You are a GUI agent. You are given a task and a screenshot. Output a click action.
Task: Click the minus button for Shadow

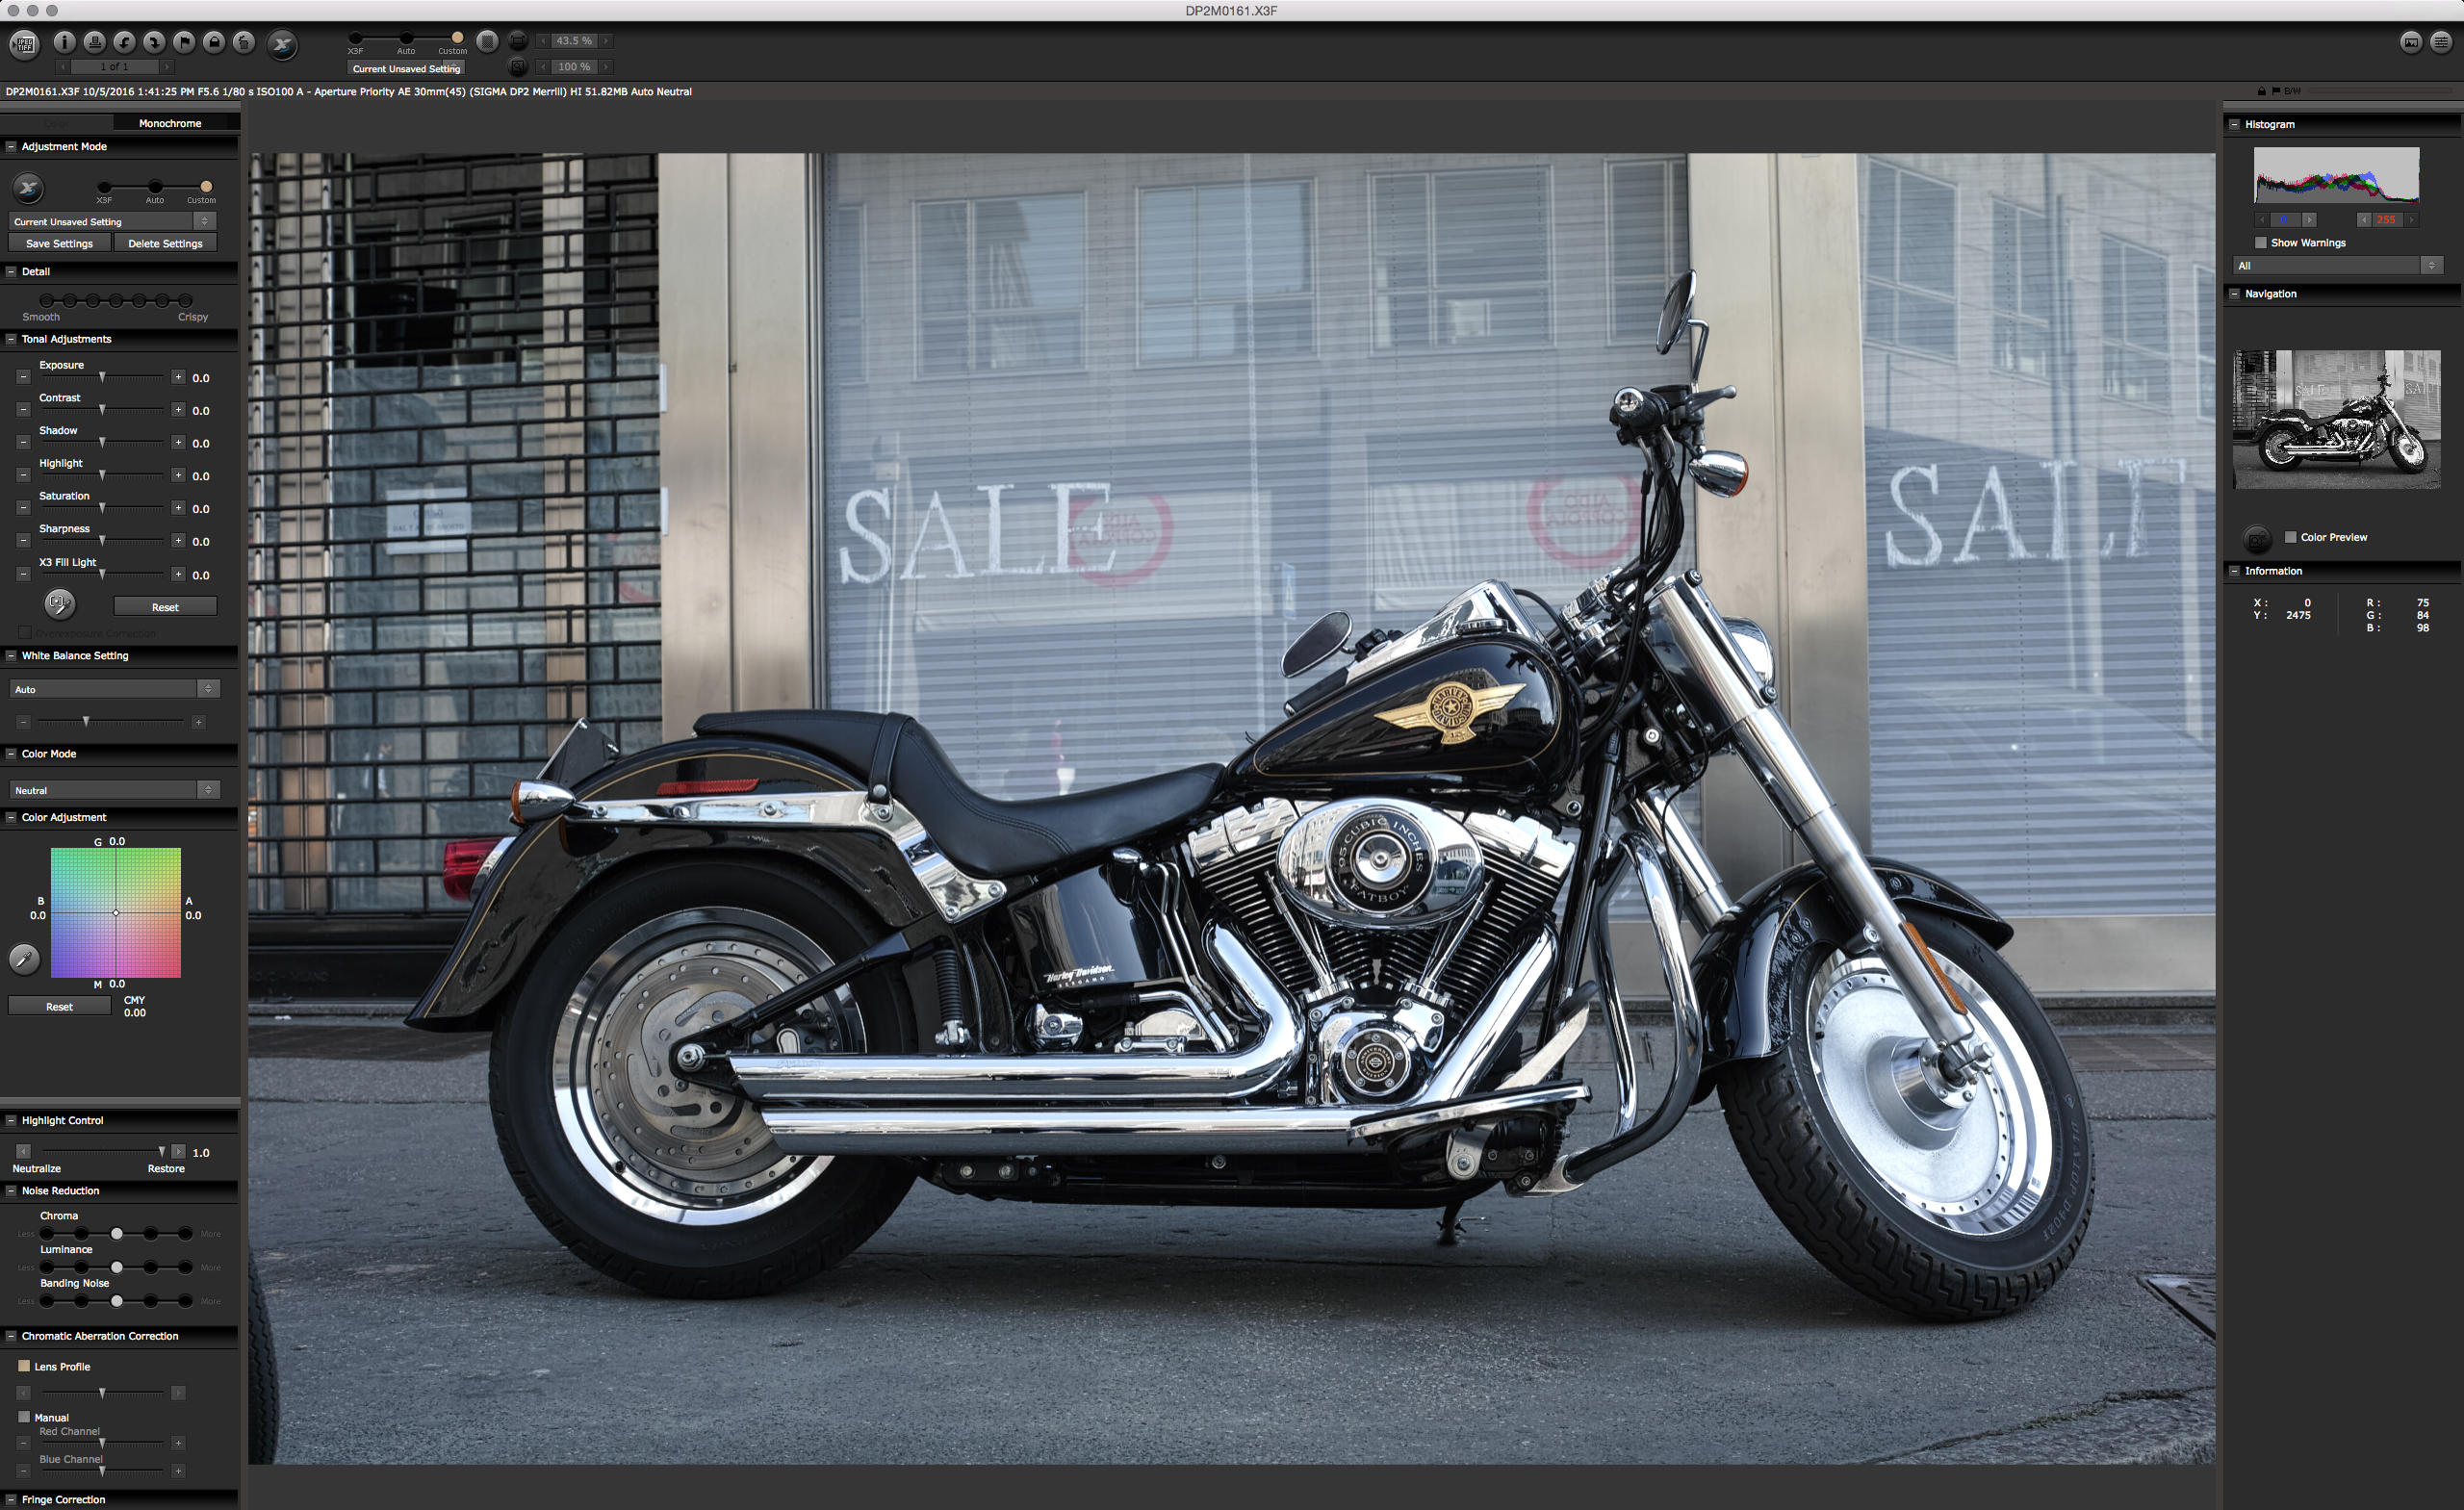(23, 443)
